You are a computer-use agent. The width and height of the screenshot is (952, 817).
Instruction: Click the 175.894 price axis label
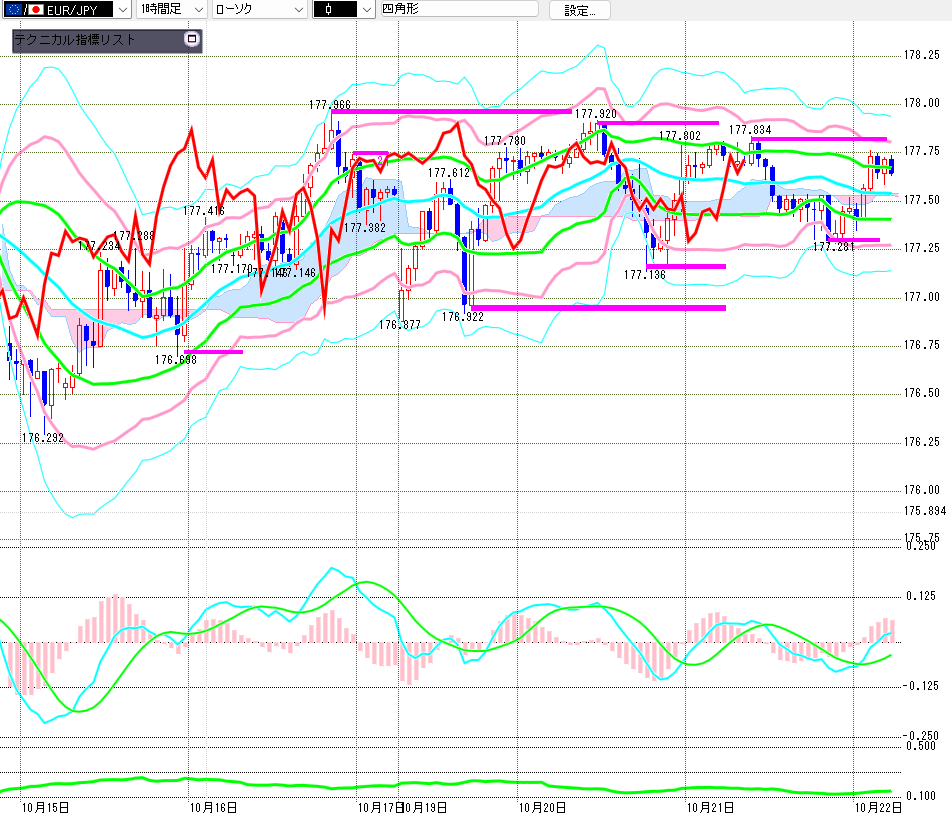(x=925, y=511)
